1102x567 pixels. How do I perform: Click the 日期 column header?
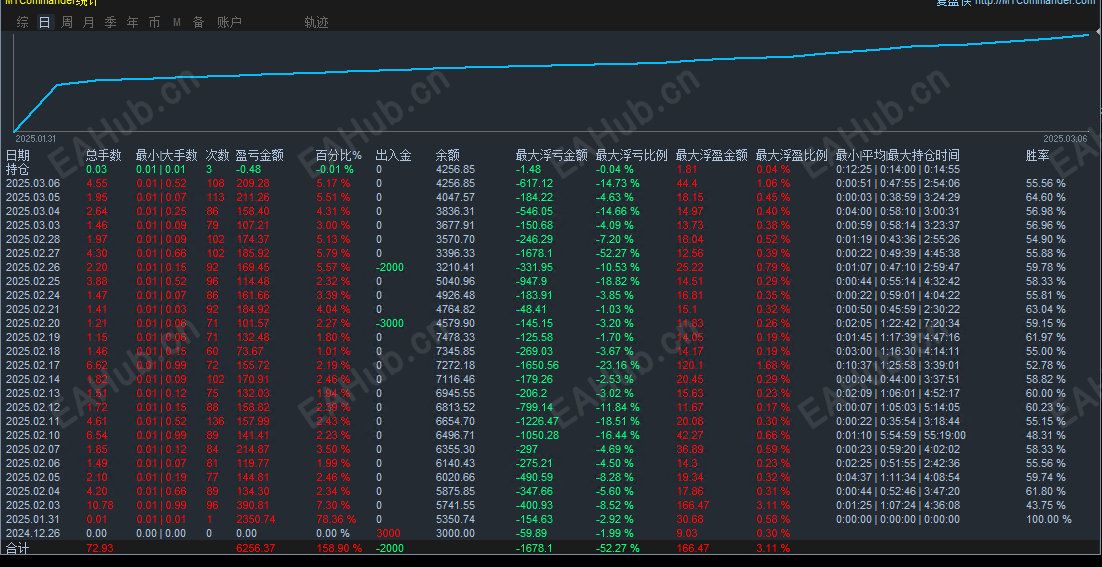(x=18, y=155)
